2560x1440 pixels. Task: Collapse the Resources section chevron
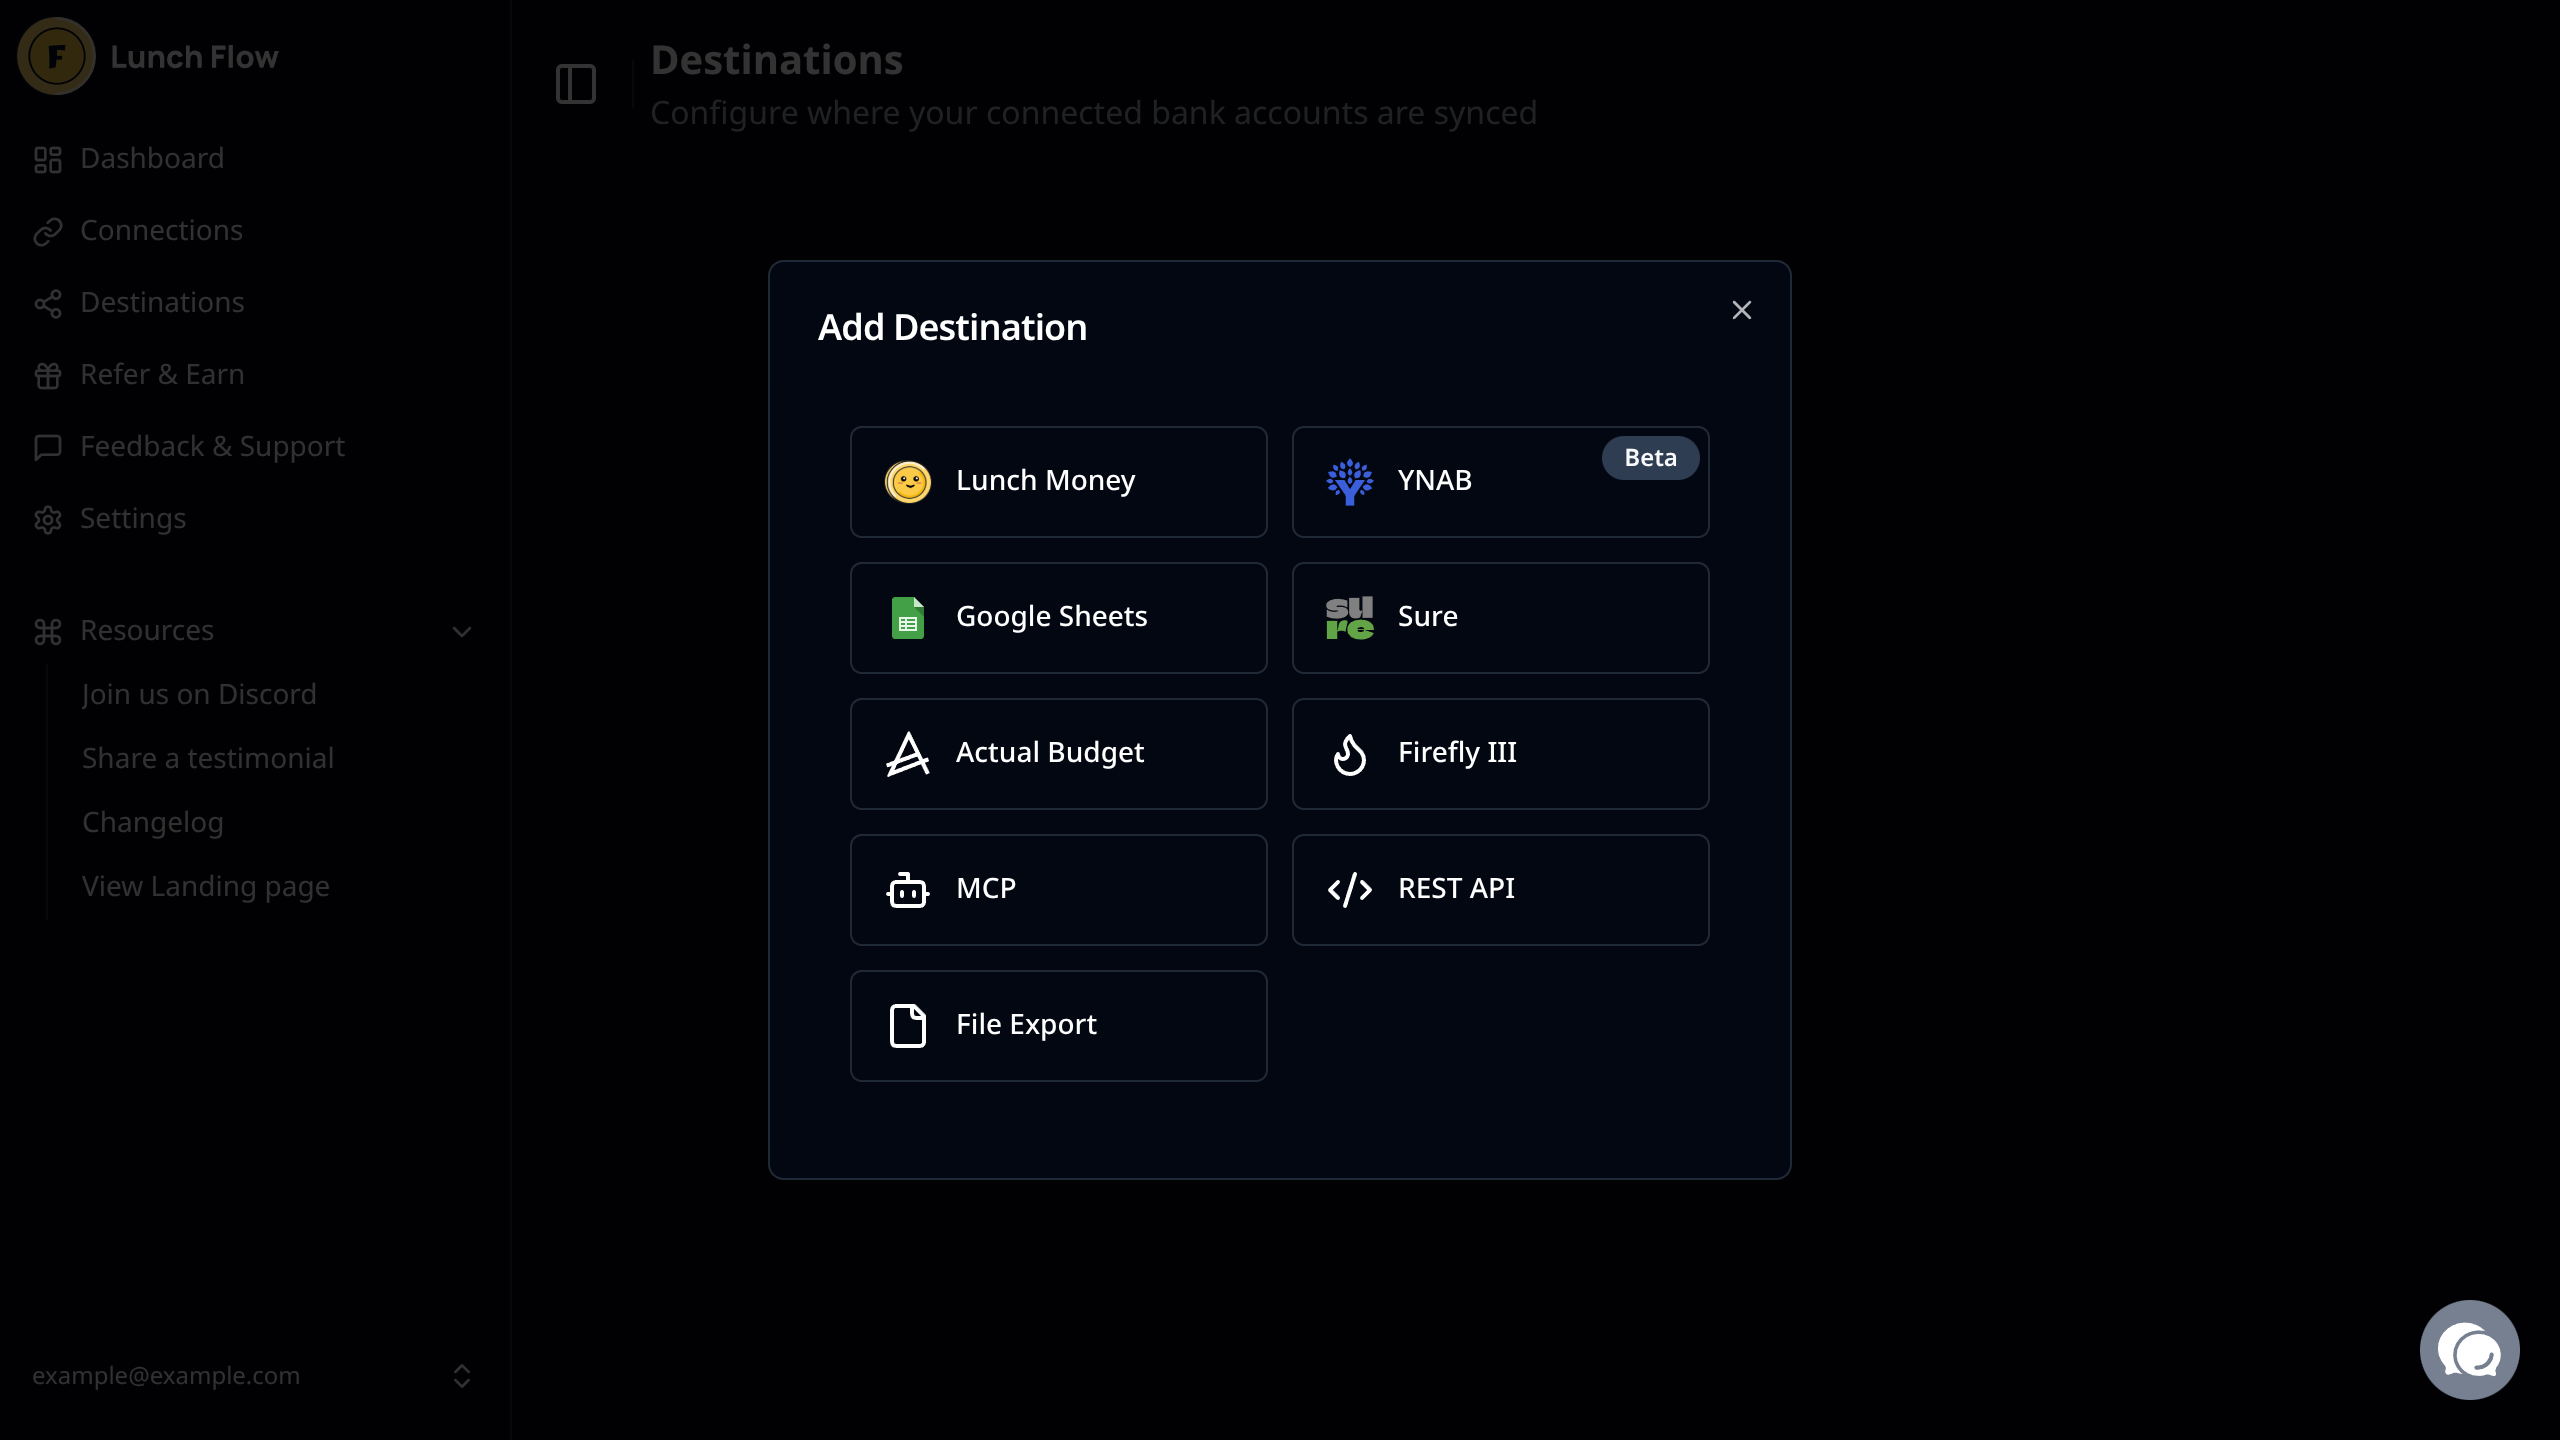pos(462,632)
